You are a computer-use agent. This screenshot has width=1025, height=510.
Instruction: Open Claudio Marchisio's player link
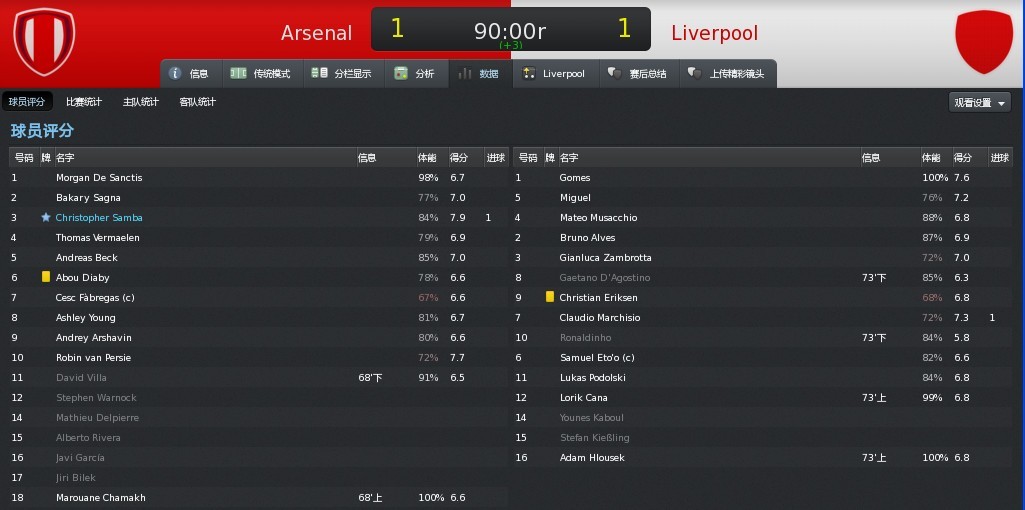pos(599,318)
